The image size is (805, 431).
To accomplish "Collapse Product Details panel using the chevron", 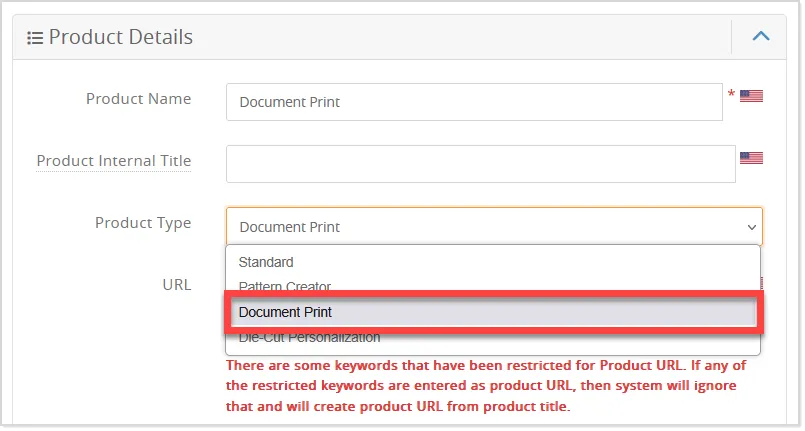I will click(761, 36).
